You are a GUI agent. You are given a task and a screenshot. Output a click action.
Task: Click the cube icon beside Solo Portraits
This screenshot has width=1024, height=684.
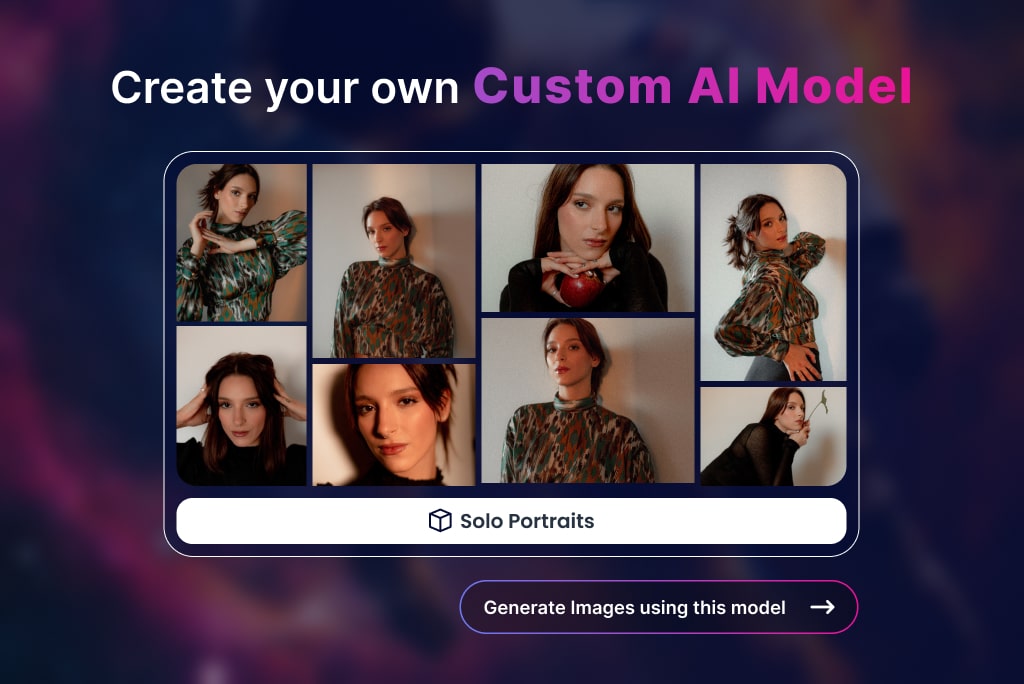[x=439, y=521]
